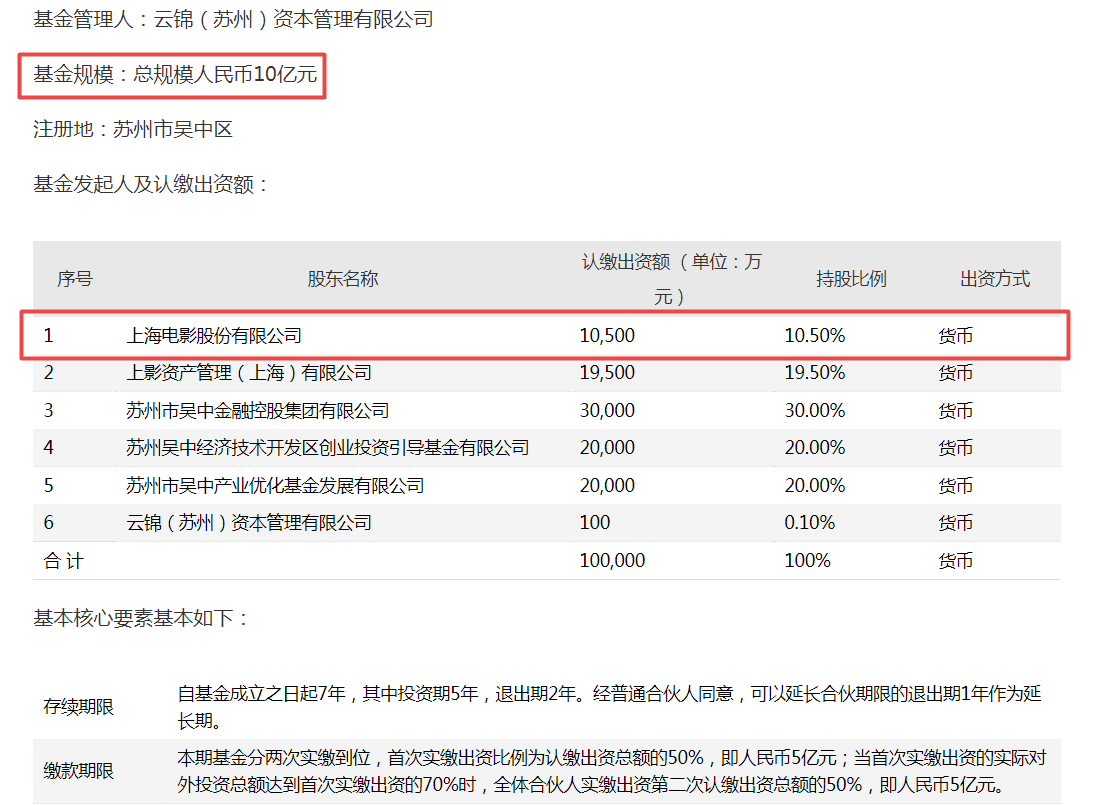Click the 缴款期限 row label
This screenshot has height=805, width=1100.
pos(79,771)
